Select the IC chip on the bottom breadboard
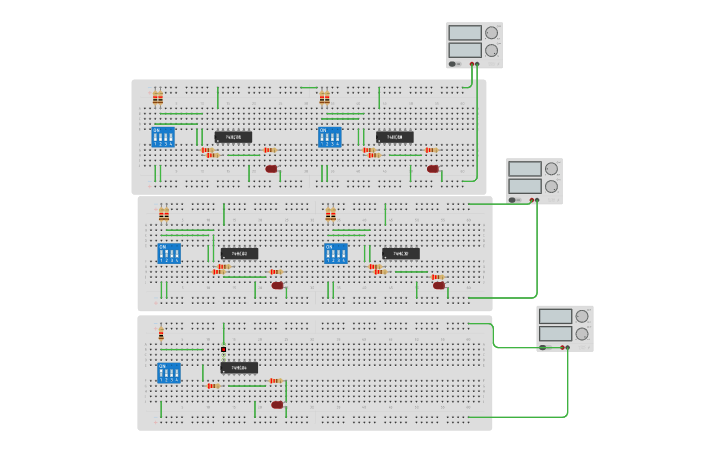This screenshot has height=453, width=725. coord(239,368)
